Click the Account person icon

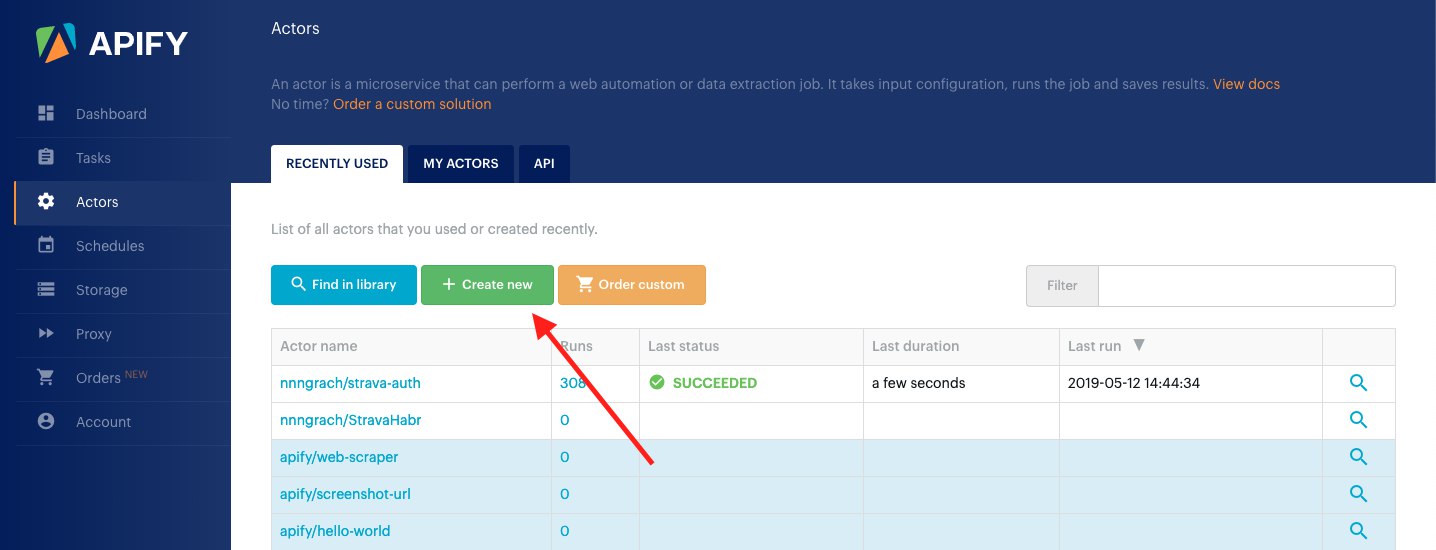coord(46,421)
